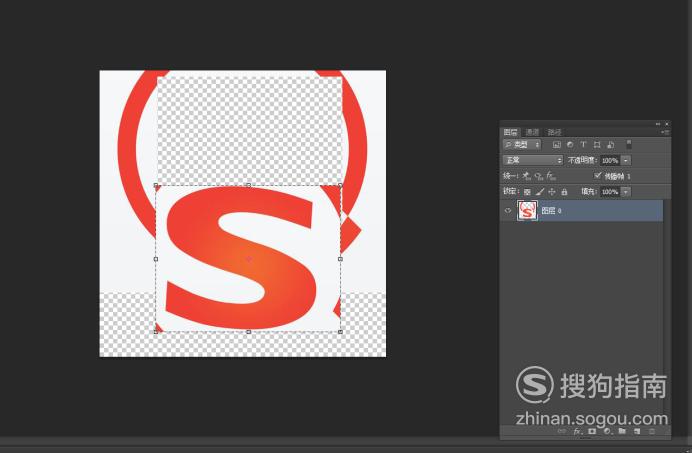The width and height of the screenshot is (692, 453).
Task: Toggle the propagate frame 1 (传播帧) checkbox
Action: [x=598, y=175]
